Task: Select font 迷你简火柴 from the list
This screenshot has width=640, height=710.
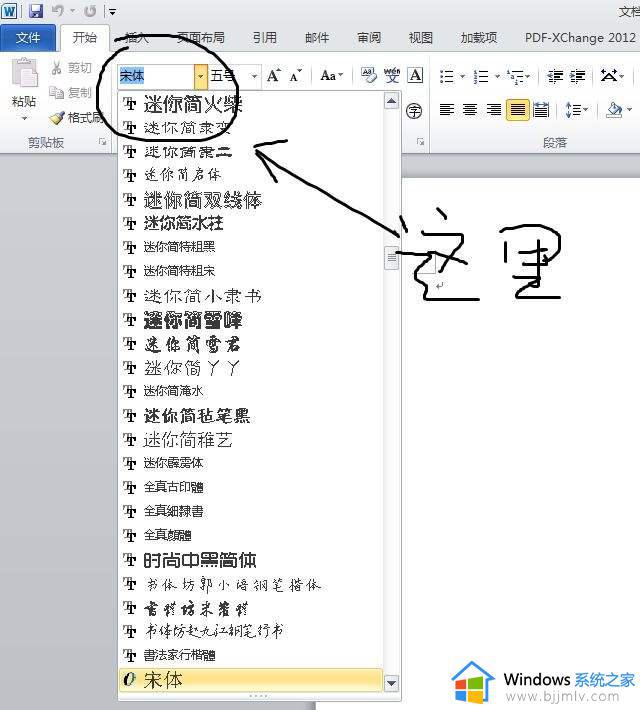Action: 250,105
